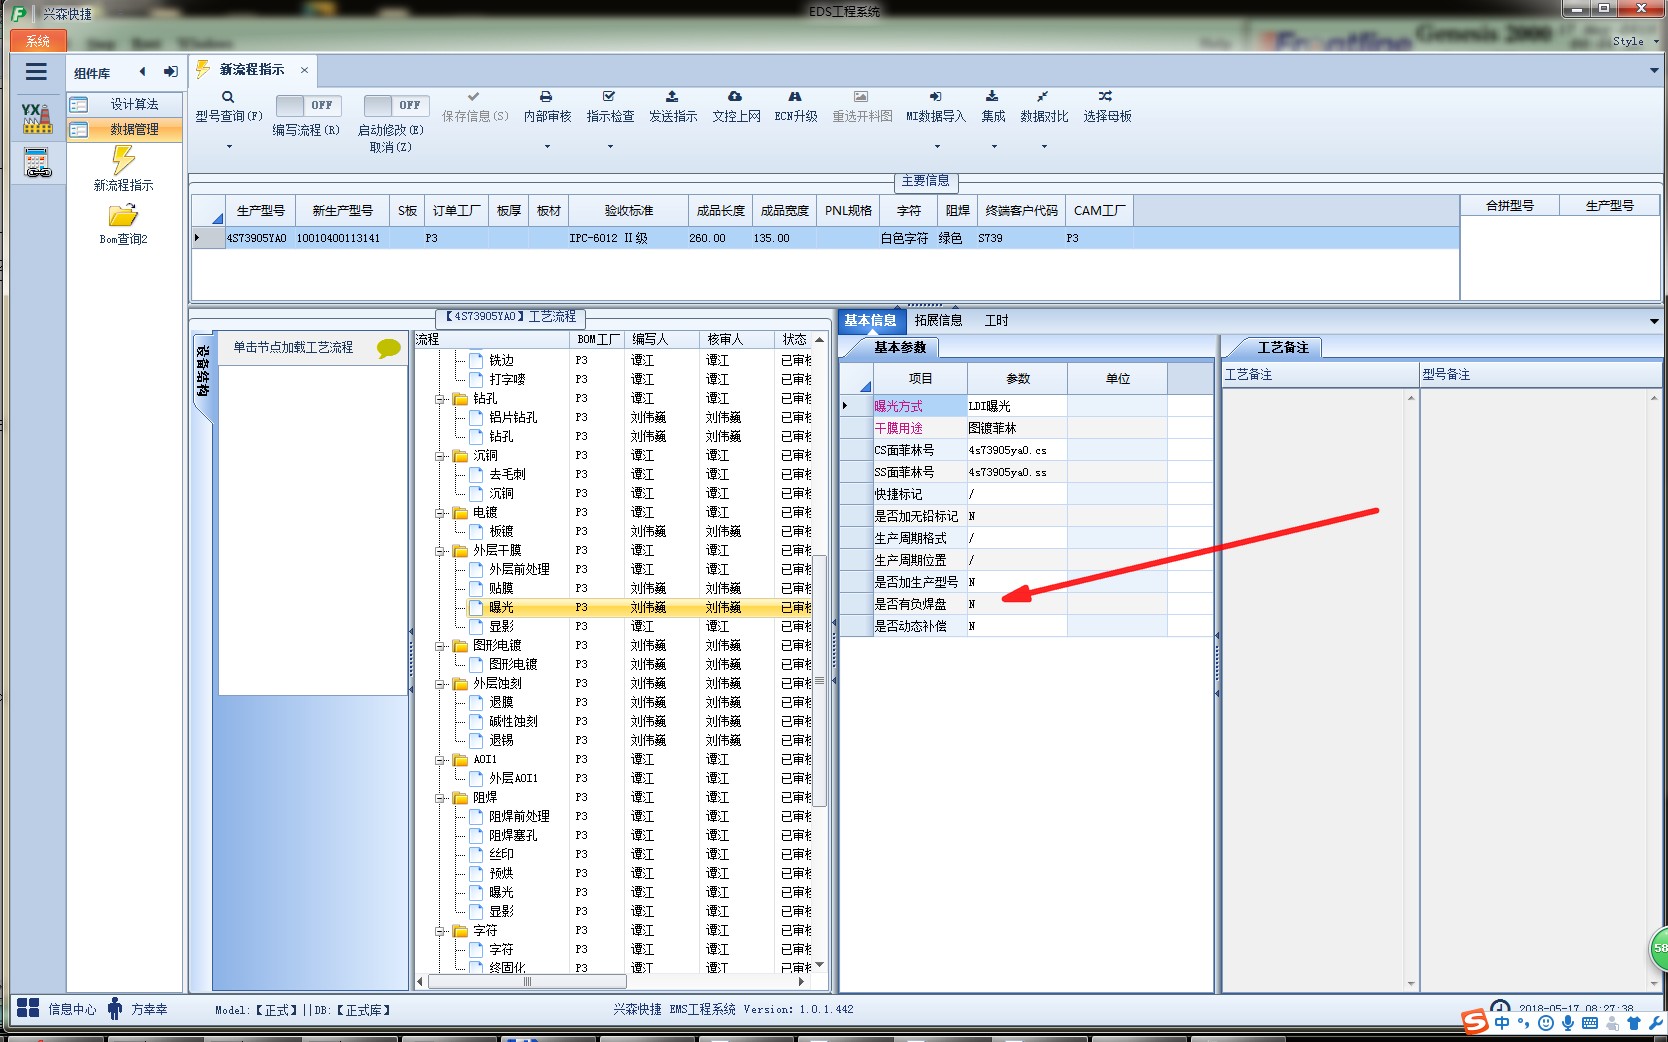
Task: Select row 4S73905YA0 in main info grid
Action: pyautogui.click(x=825, y=238)
